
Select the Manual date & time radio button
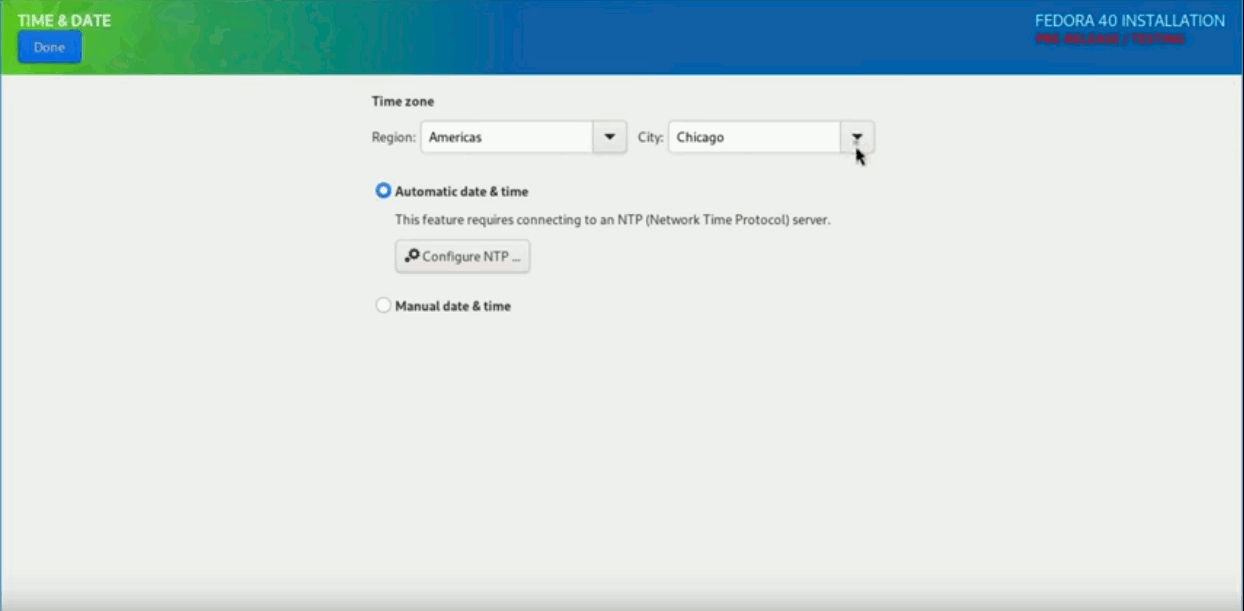(383, 306)
